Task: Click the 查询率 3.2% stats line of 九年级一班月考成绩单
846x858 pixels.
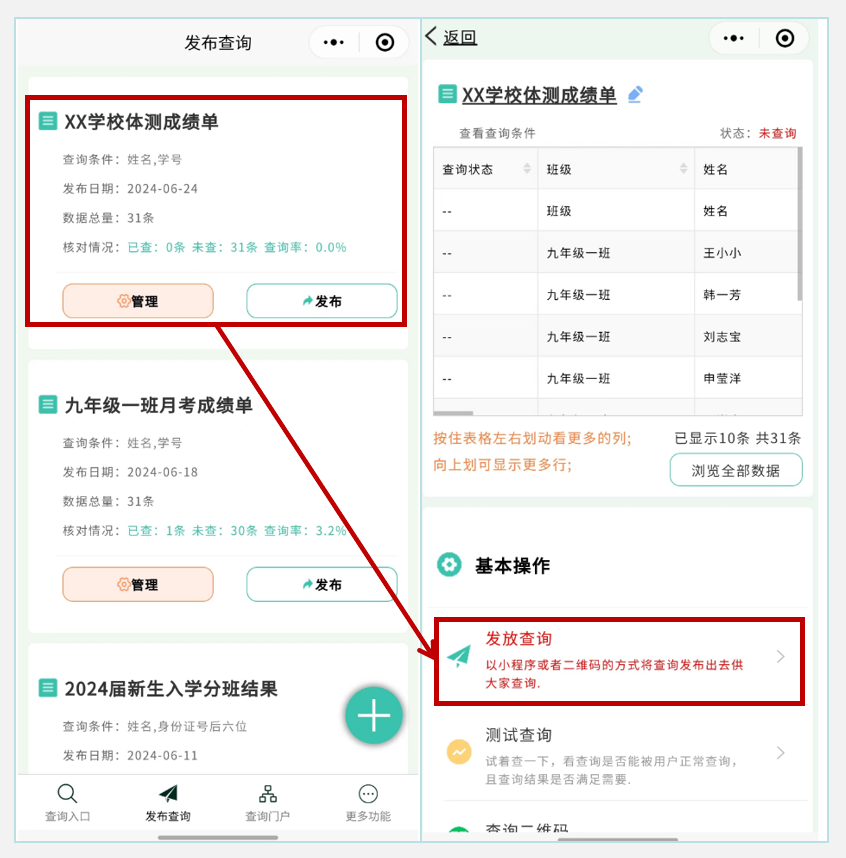Action: pos(205,531)
